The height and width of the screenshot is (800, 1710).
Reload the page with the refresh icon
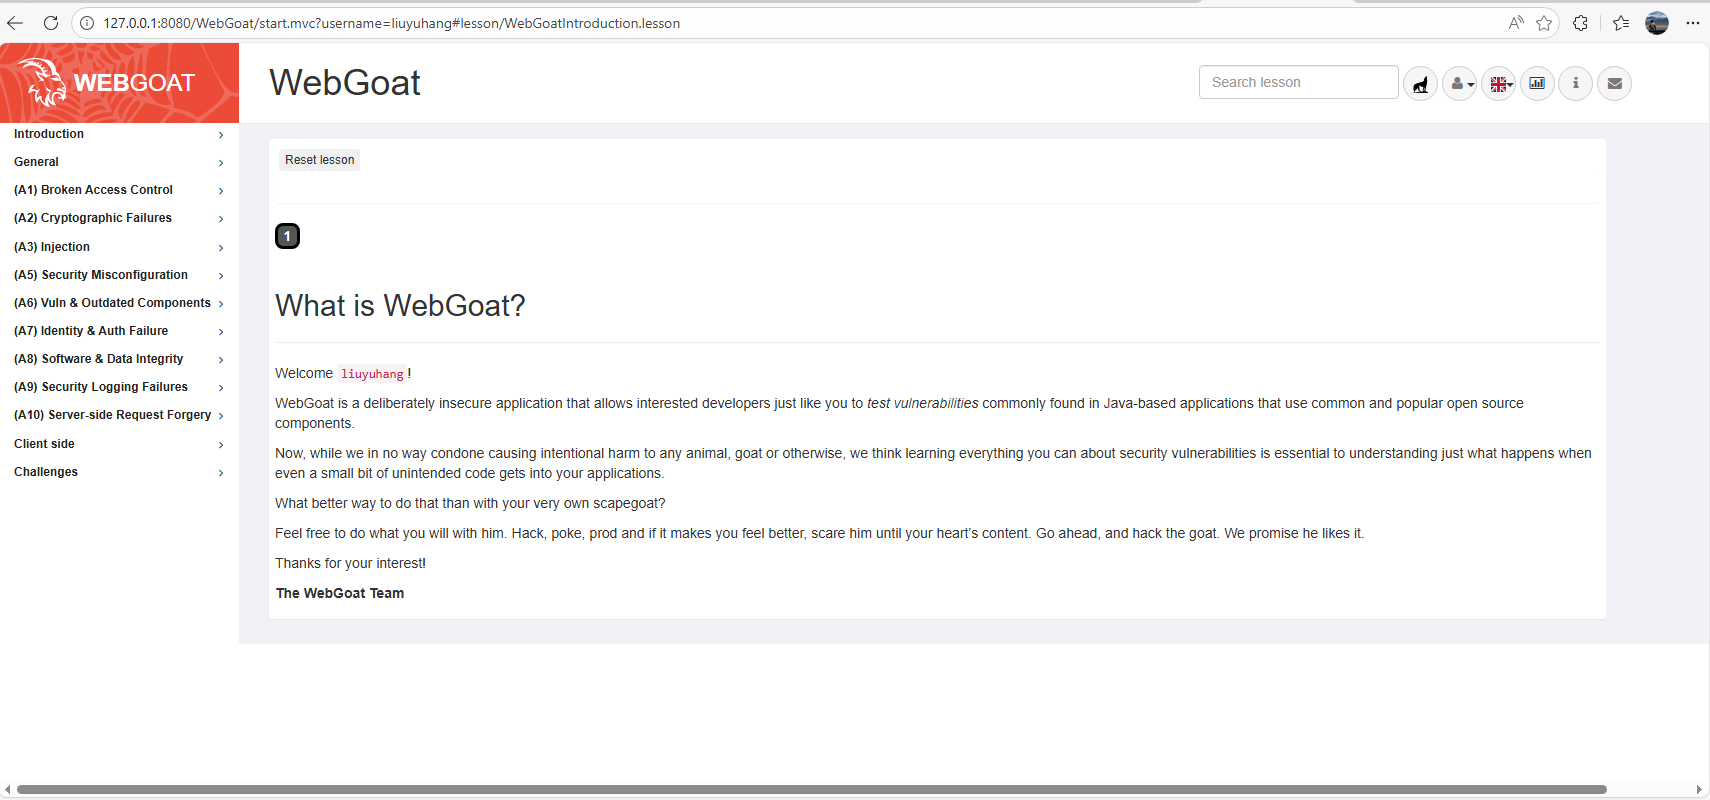[x=51, y=23]
